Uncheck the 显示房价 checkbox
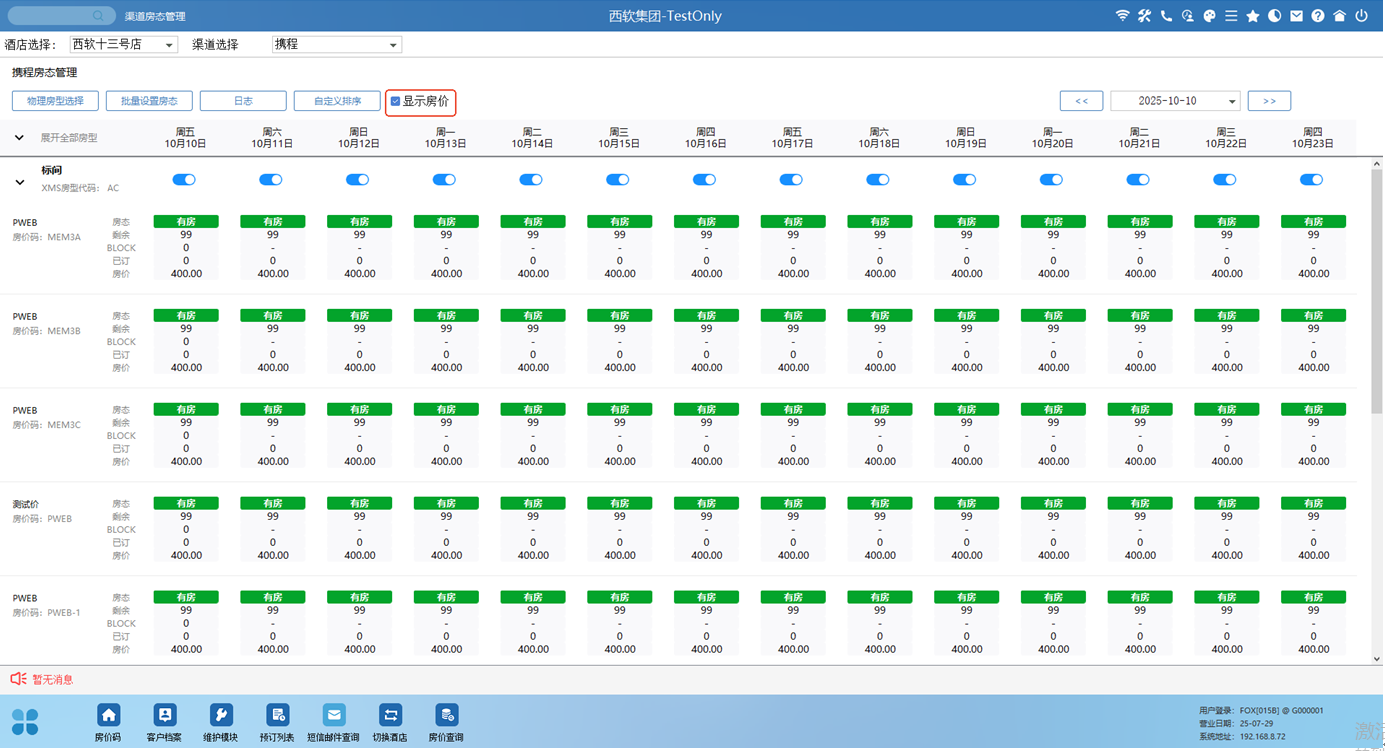This screenshot has height=751, width=1385. point(396,101)
